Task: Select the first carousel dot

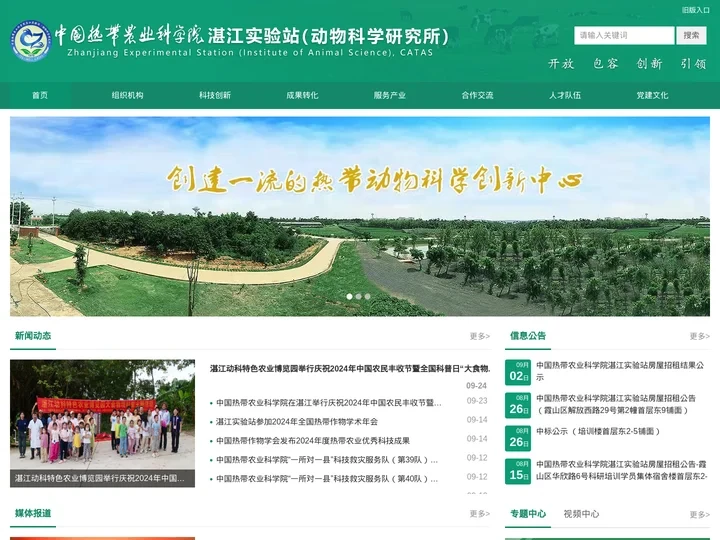Action: pyautogui.click(x=349, y=297)
